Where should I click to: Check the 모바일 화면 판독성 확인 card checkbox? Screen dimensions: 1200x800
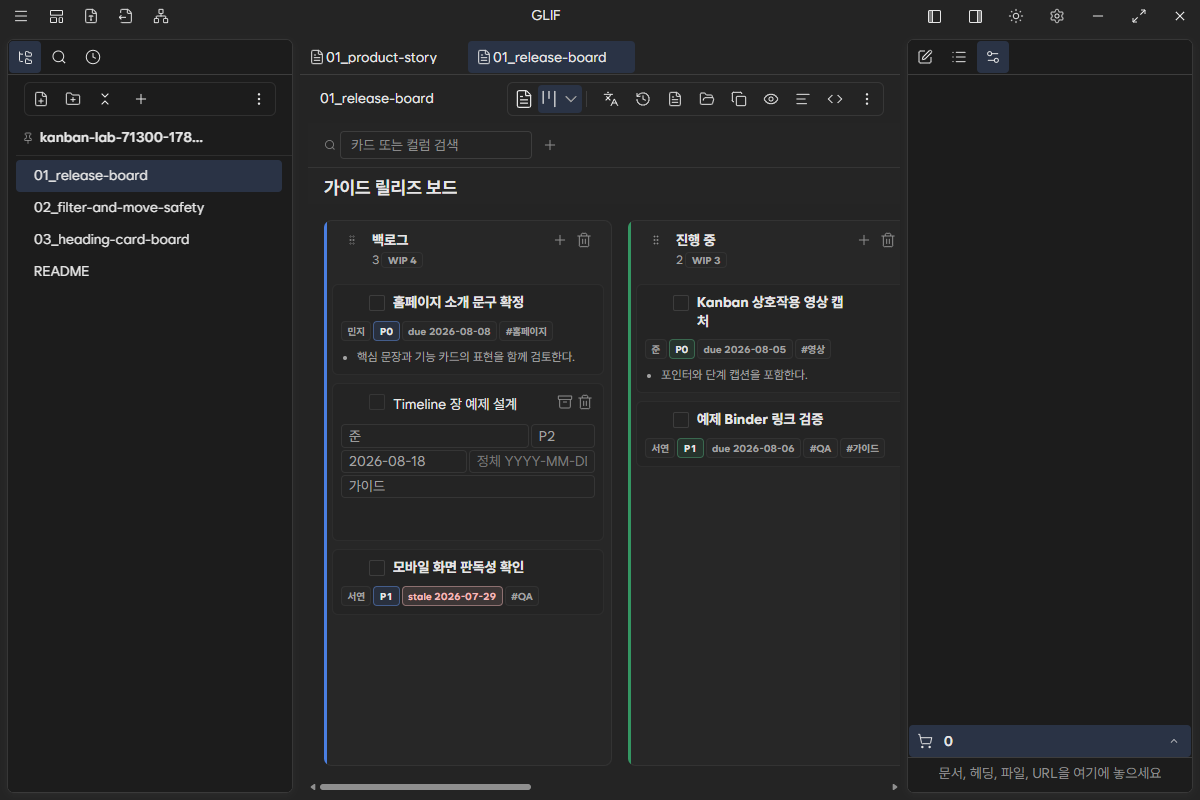[x=377, y=568]
